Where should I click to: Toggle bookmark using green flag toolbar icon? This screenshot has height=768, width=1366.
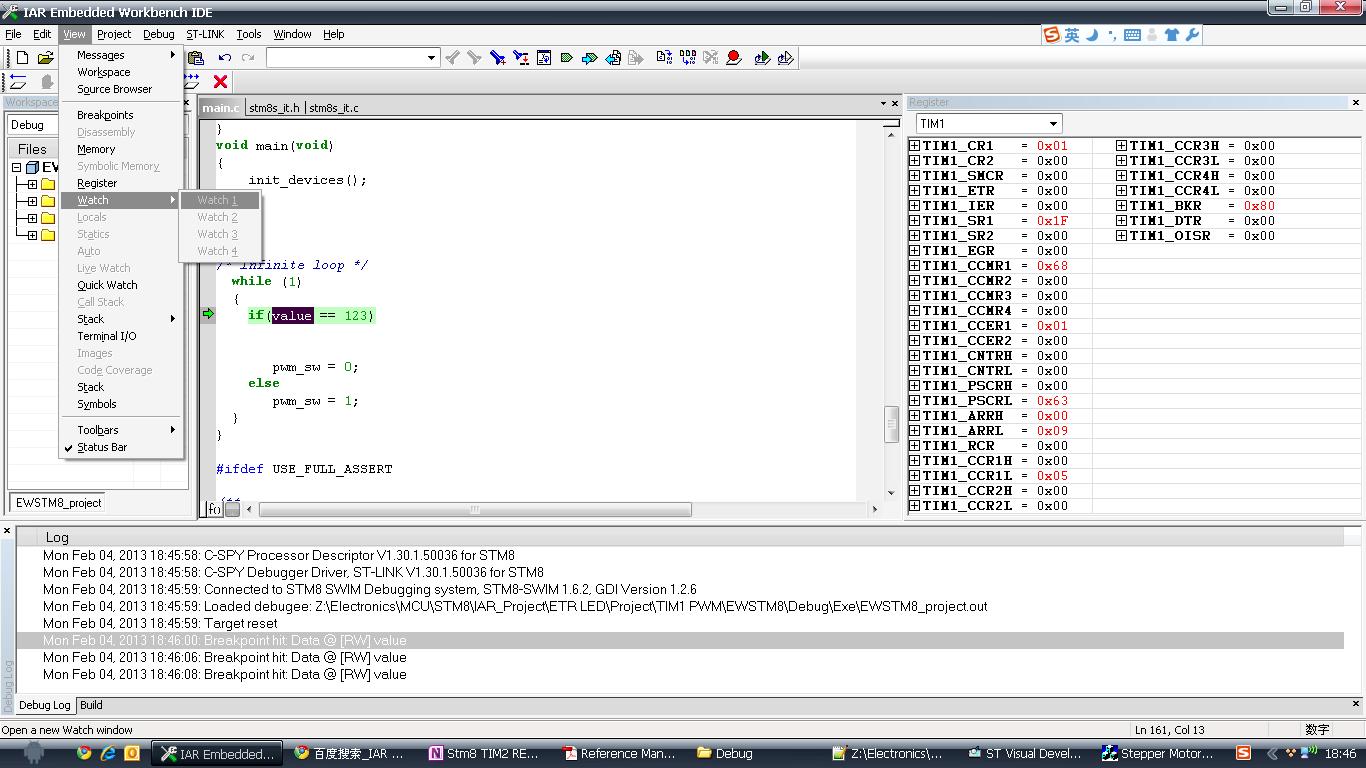tap(566, 58)
